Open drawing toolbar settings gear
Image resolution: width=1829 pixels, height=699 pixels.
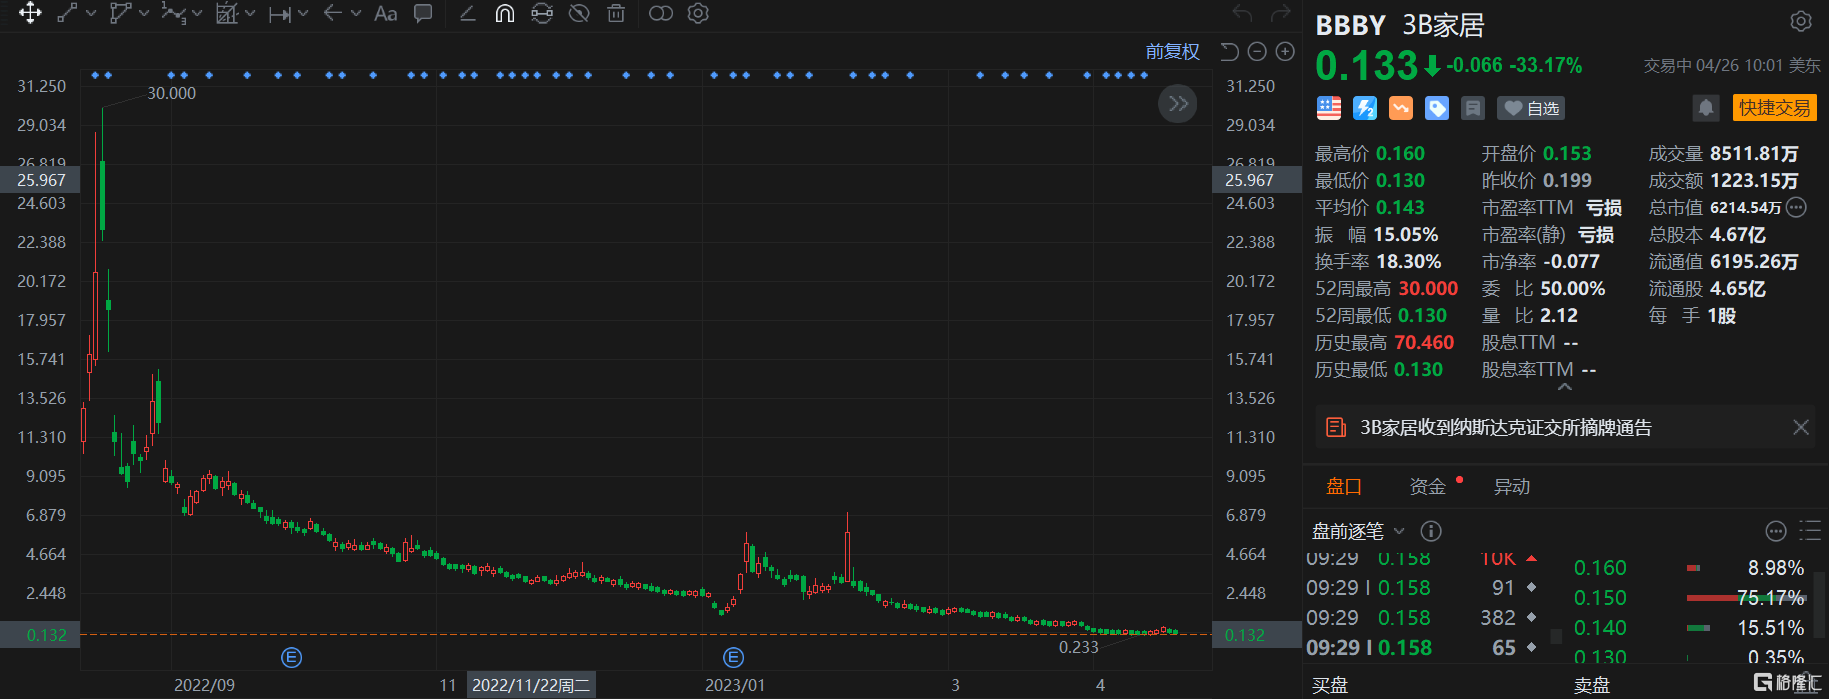point(698,13)
